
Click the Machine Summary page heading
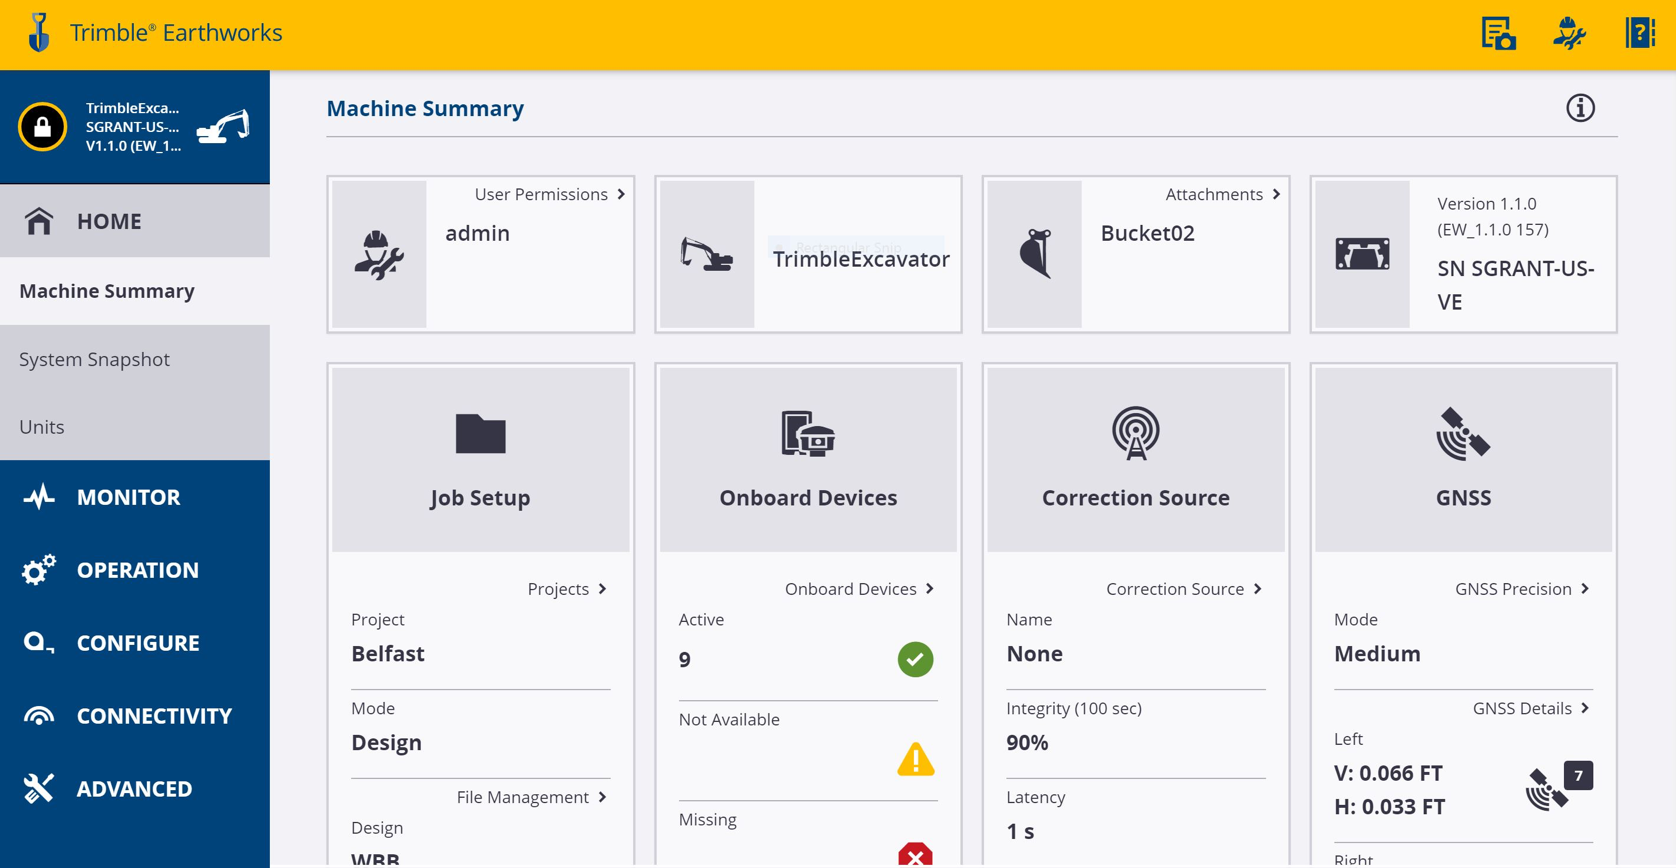425,108
